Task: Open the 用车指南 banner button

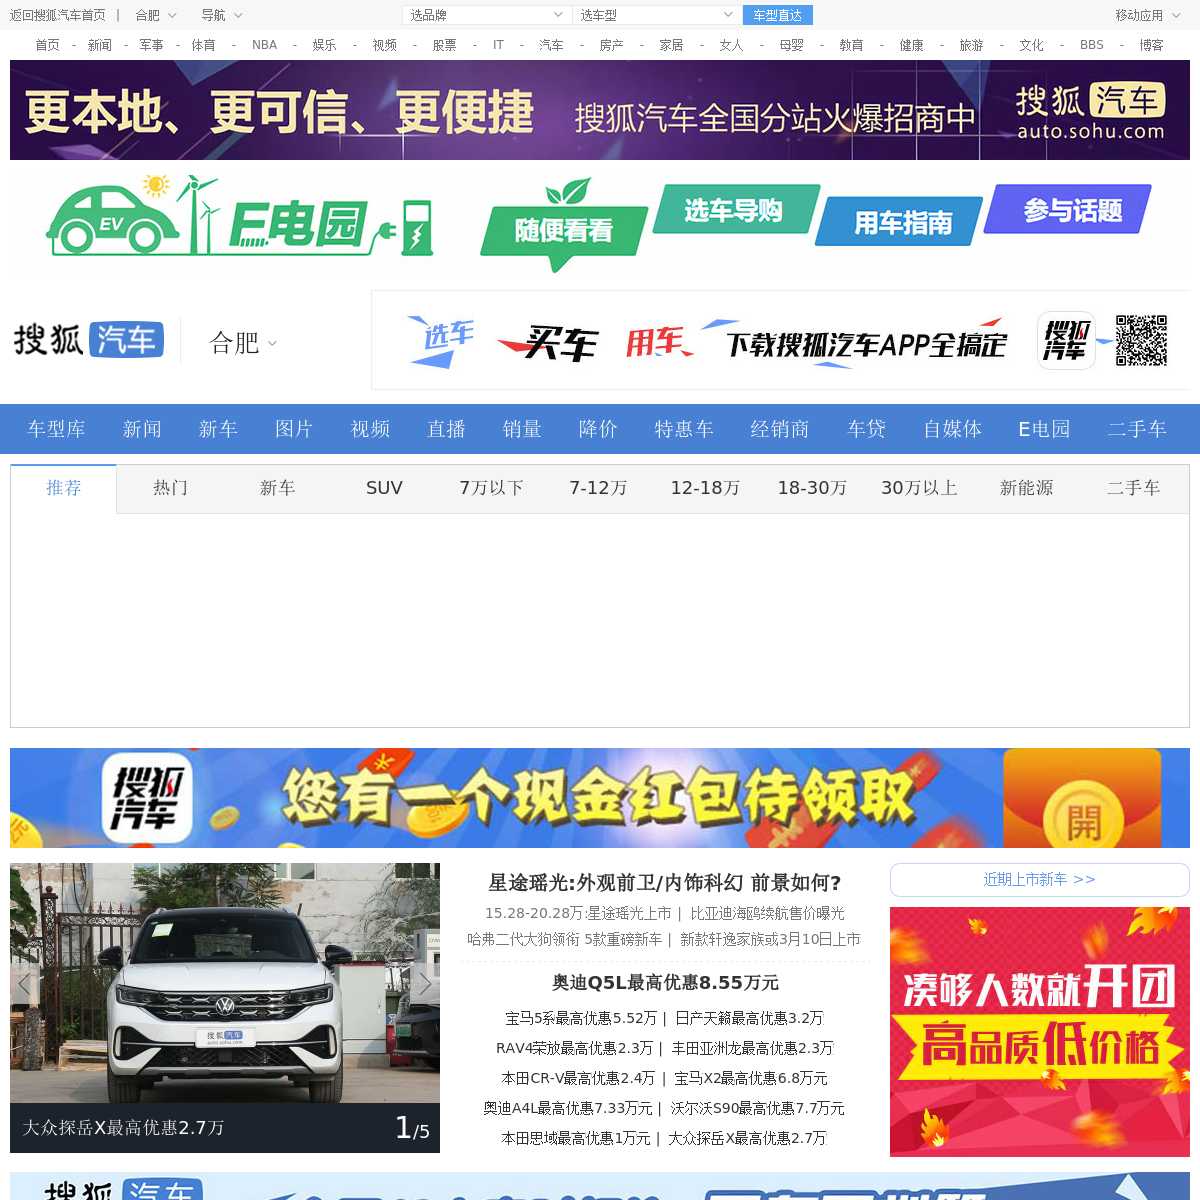Action: coord(900,221)
